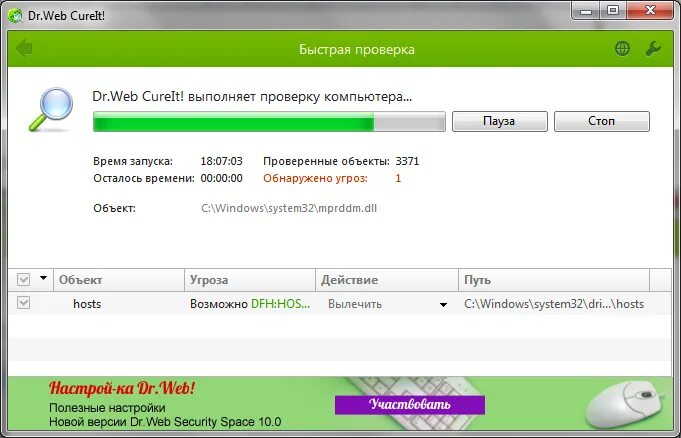Viewport: 681px width, 438px height.
Task: Click the green scan progress bar
Action: coord(269,121)
